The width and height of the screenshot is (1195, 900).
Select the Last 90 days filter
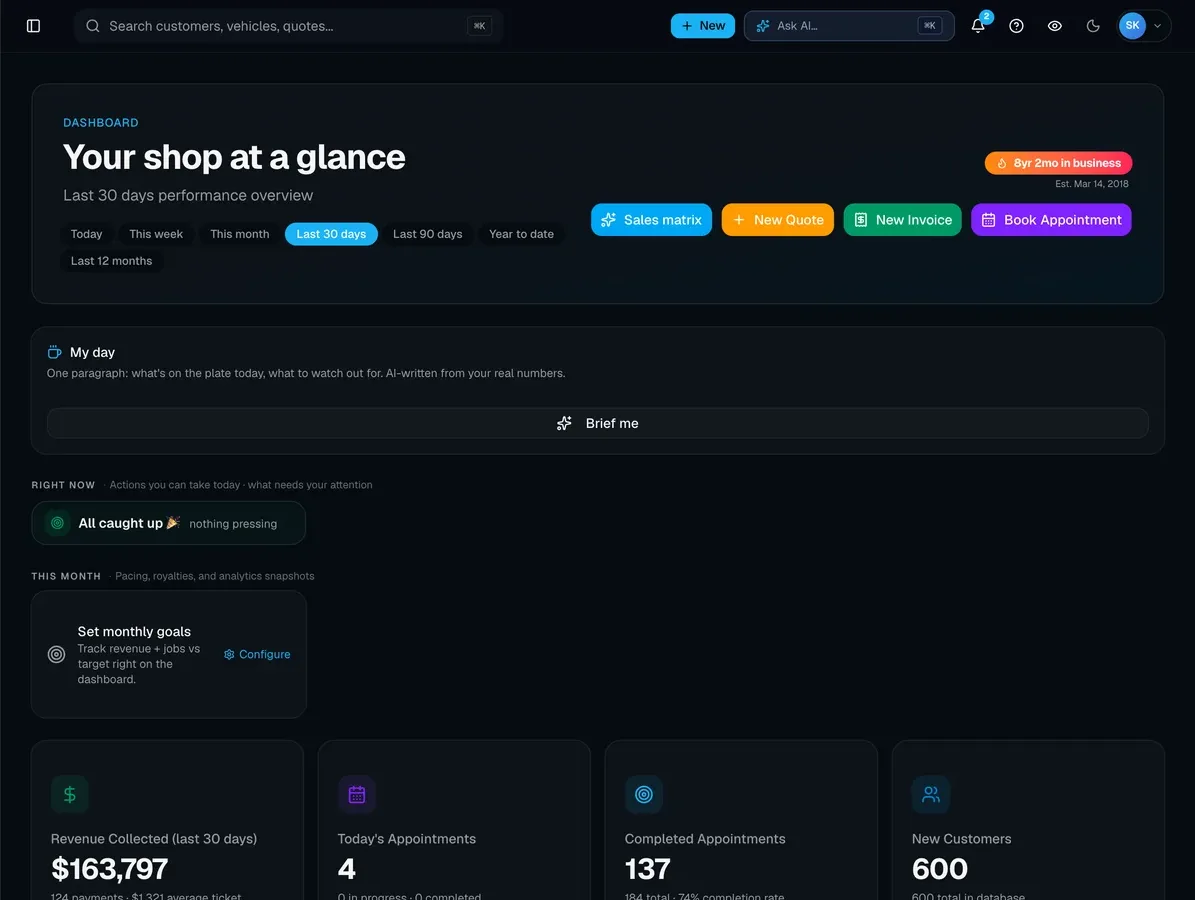click(428, 234)
